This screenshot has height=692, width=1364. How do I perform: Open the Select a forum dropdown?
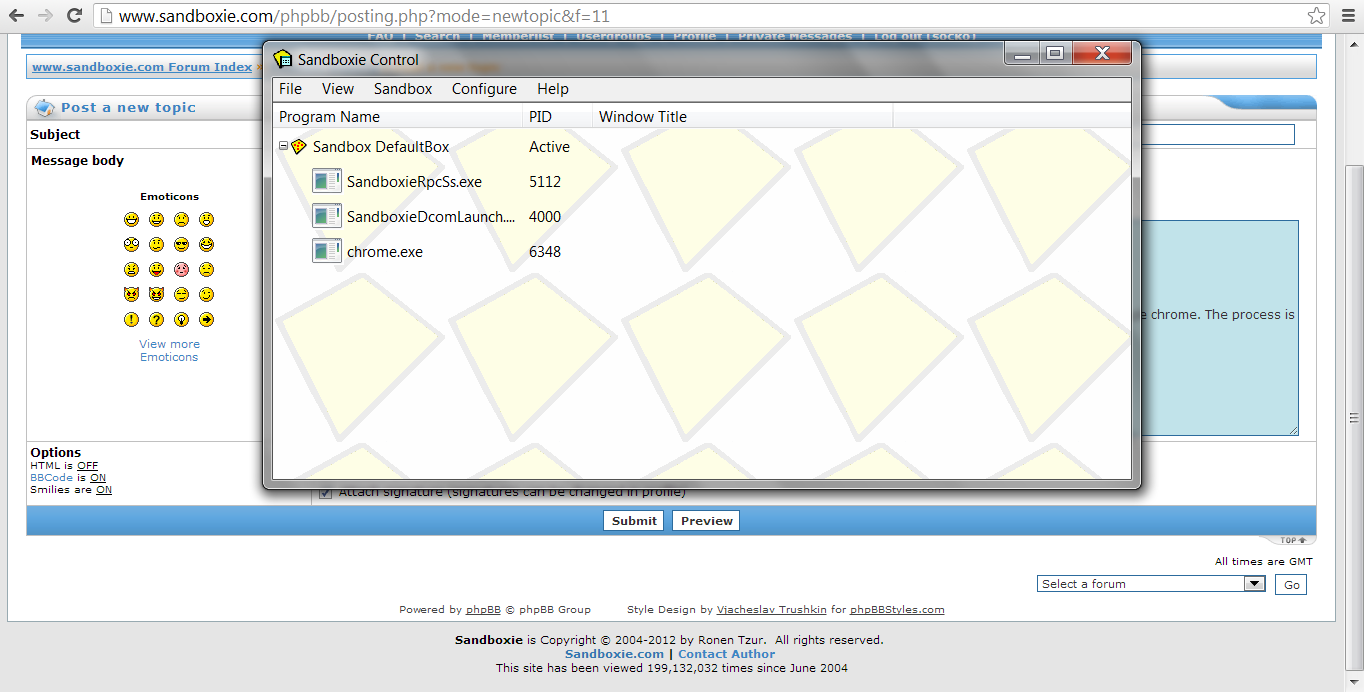point(1152,584)
